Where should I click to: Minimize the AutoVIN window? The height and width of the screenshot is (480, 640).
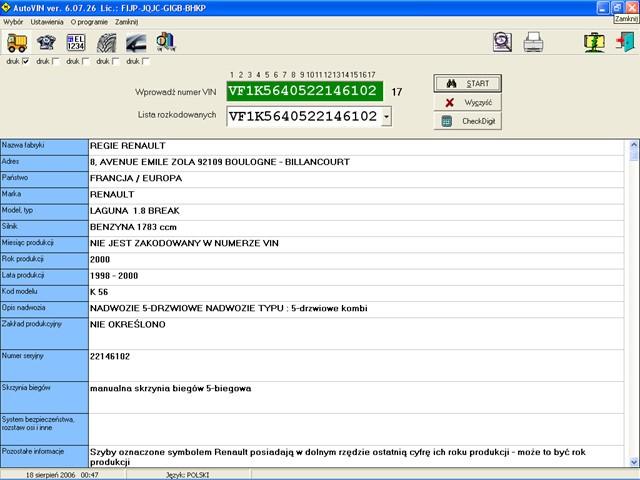(x=603, y=7)
